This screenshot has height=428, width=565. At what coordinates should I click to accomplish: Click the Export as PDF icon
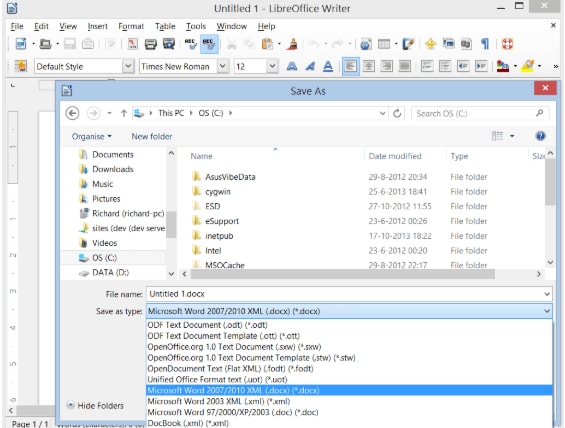[133, 44]
